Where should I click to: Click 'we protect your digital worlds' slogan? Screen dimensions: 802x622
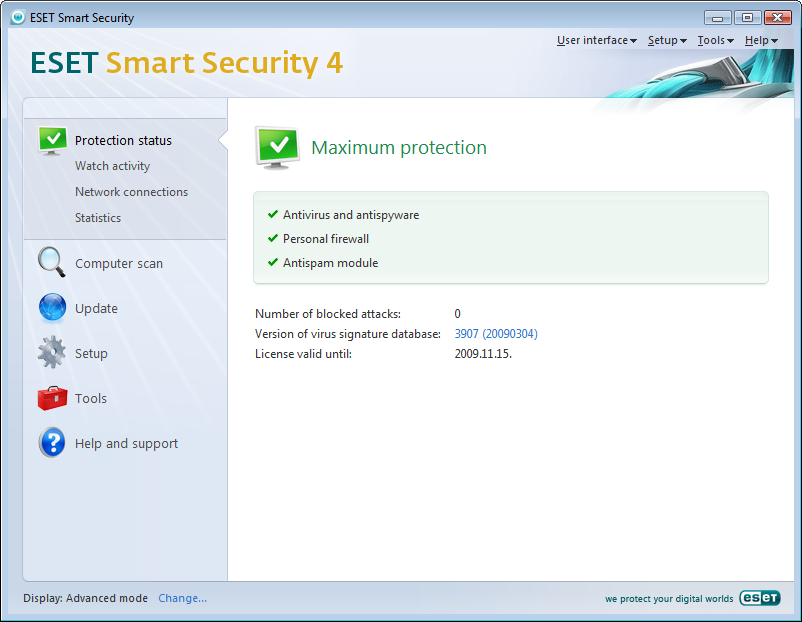[x=669, y=599]
